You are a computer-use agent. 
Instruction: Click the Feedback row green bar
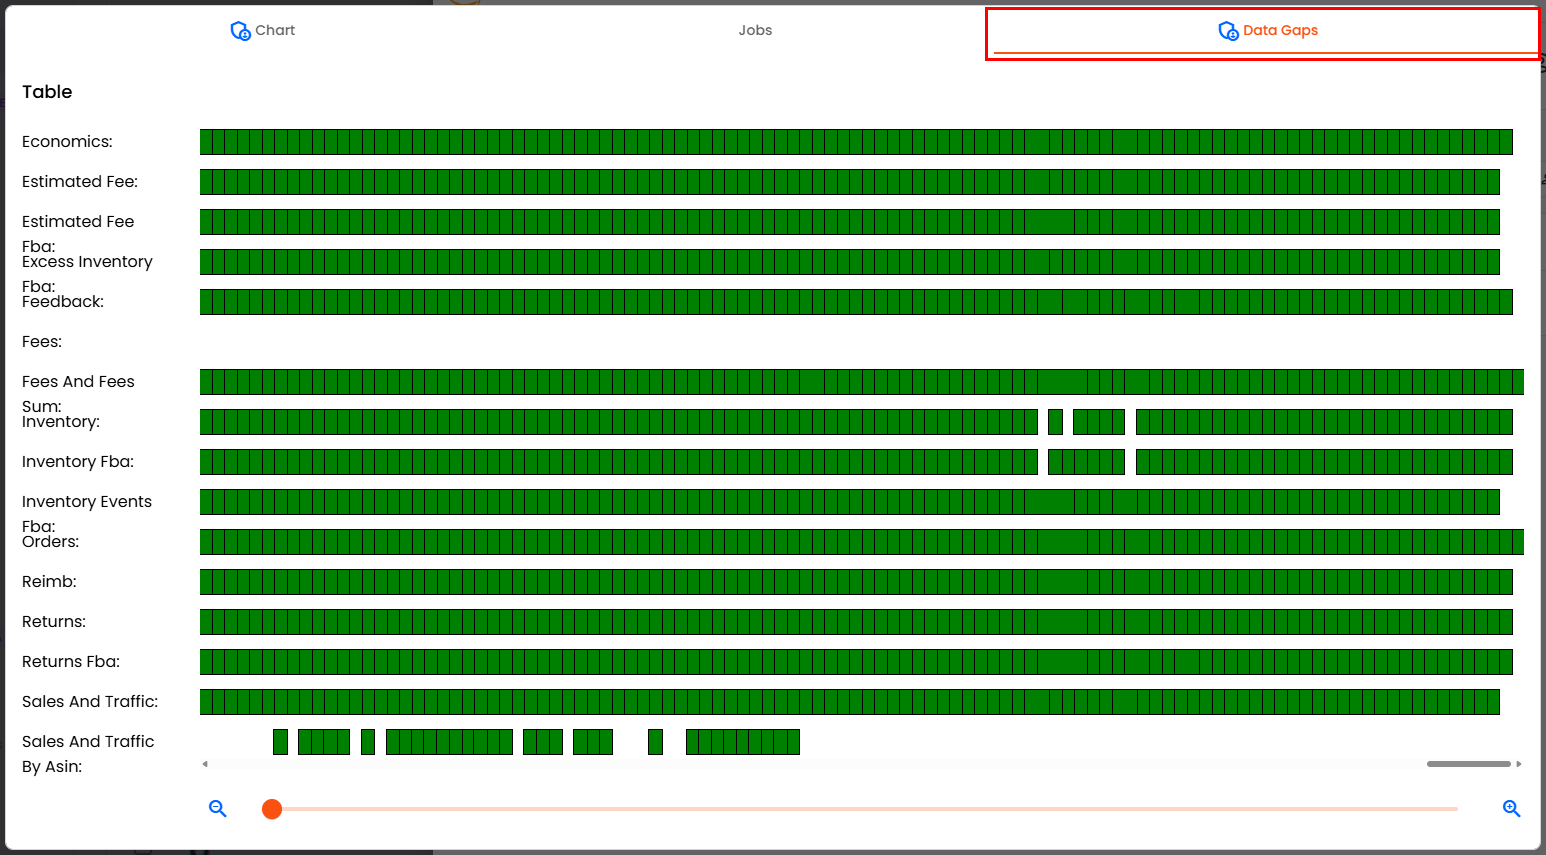click(855, 302)
